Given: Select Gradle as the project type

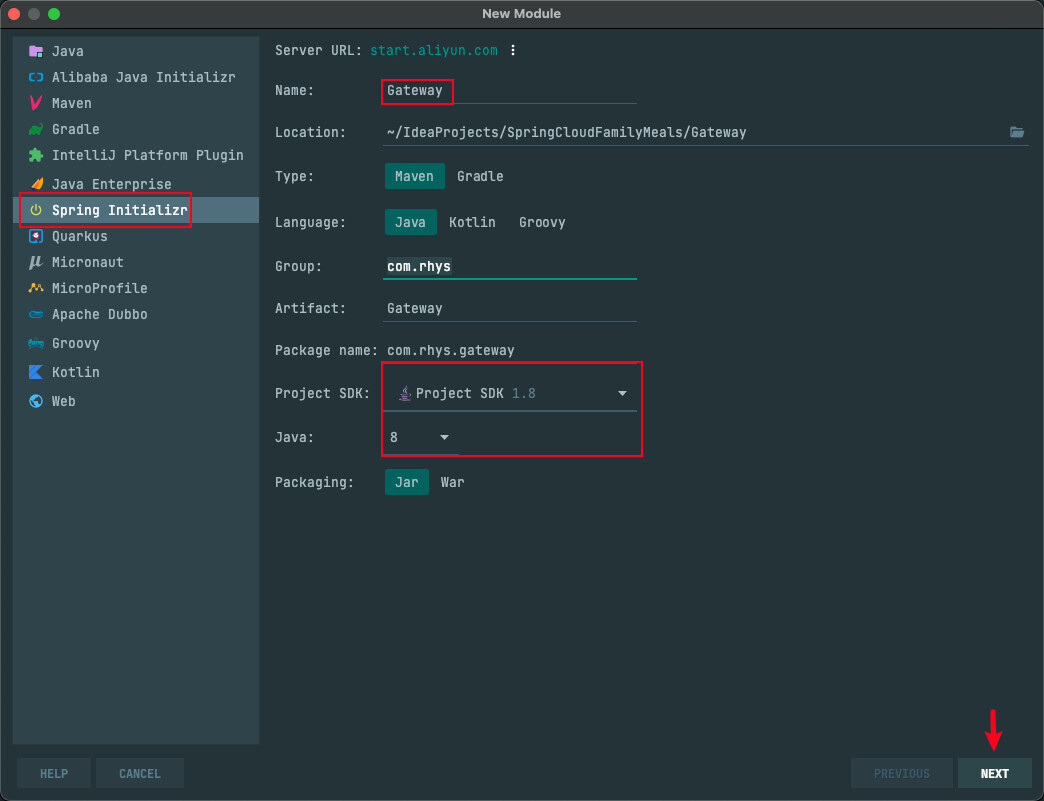Looking at the screenshot, I should pyautogui.click(x=480, y=176).
